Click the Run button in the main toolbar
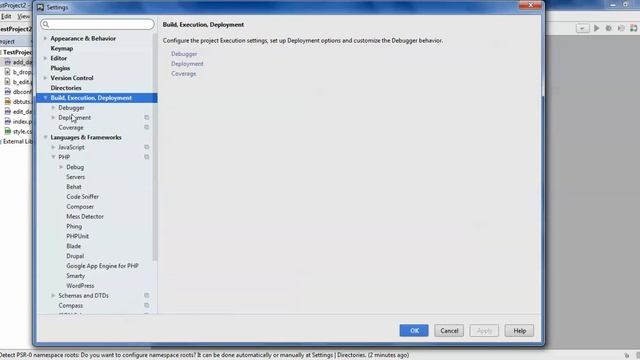 [596, 28]
